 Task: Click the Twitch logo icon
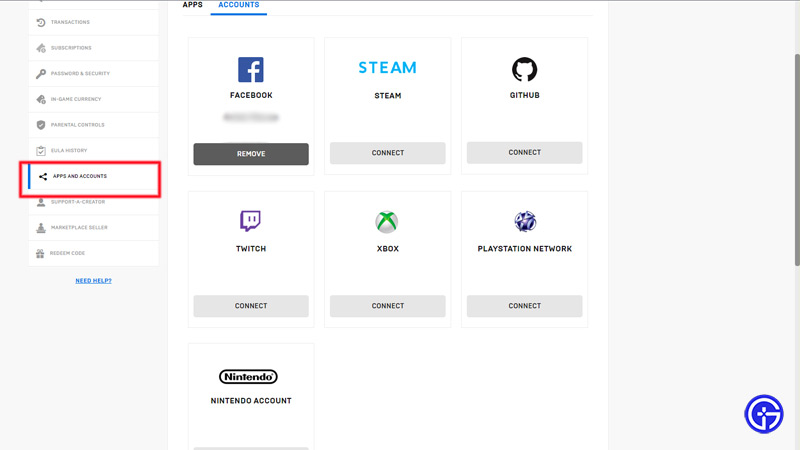tap(251, 221)
